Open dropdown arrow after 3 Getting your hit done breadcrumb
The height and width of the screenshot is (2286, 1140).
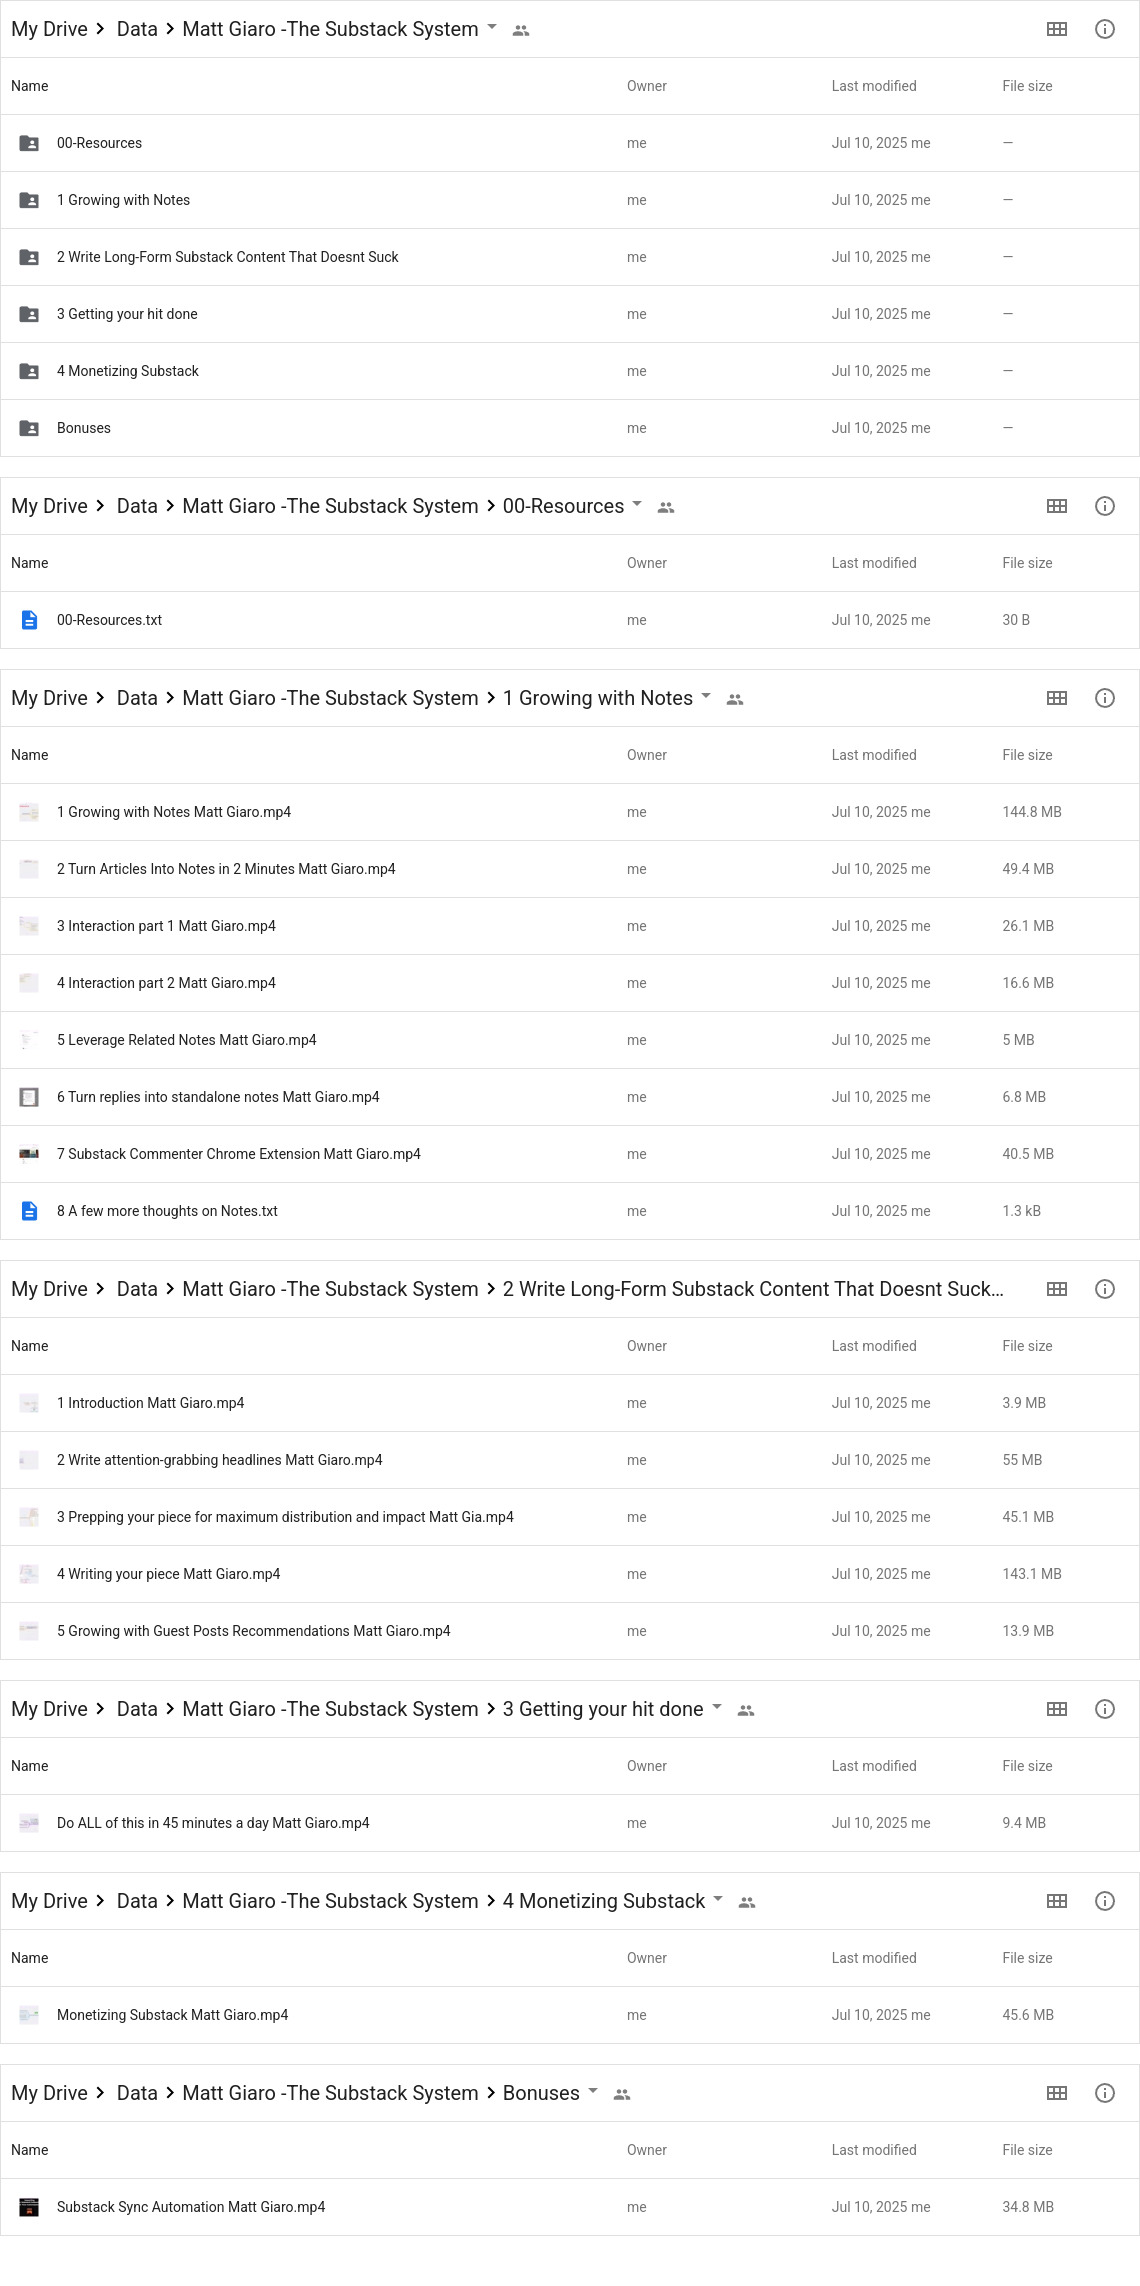[717, 1708]
